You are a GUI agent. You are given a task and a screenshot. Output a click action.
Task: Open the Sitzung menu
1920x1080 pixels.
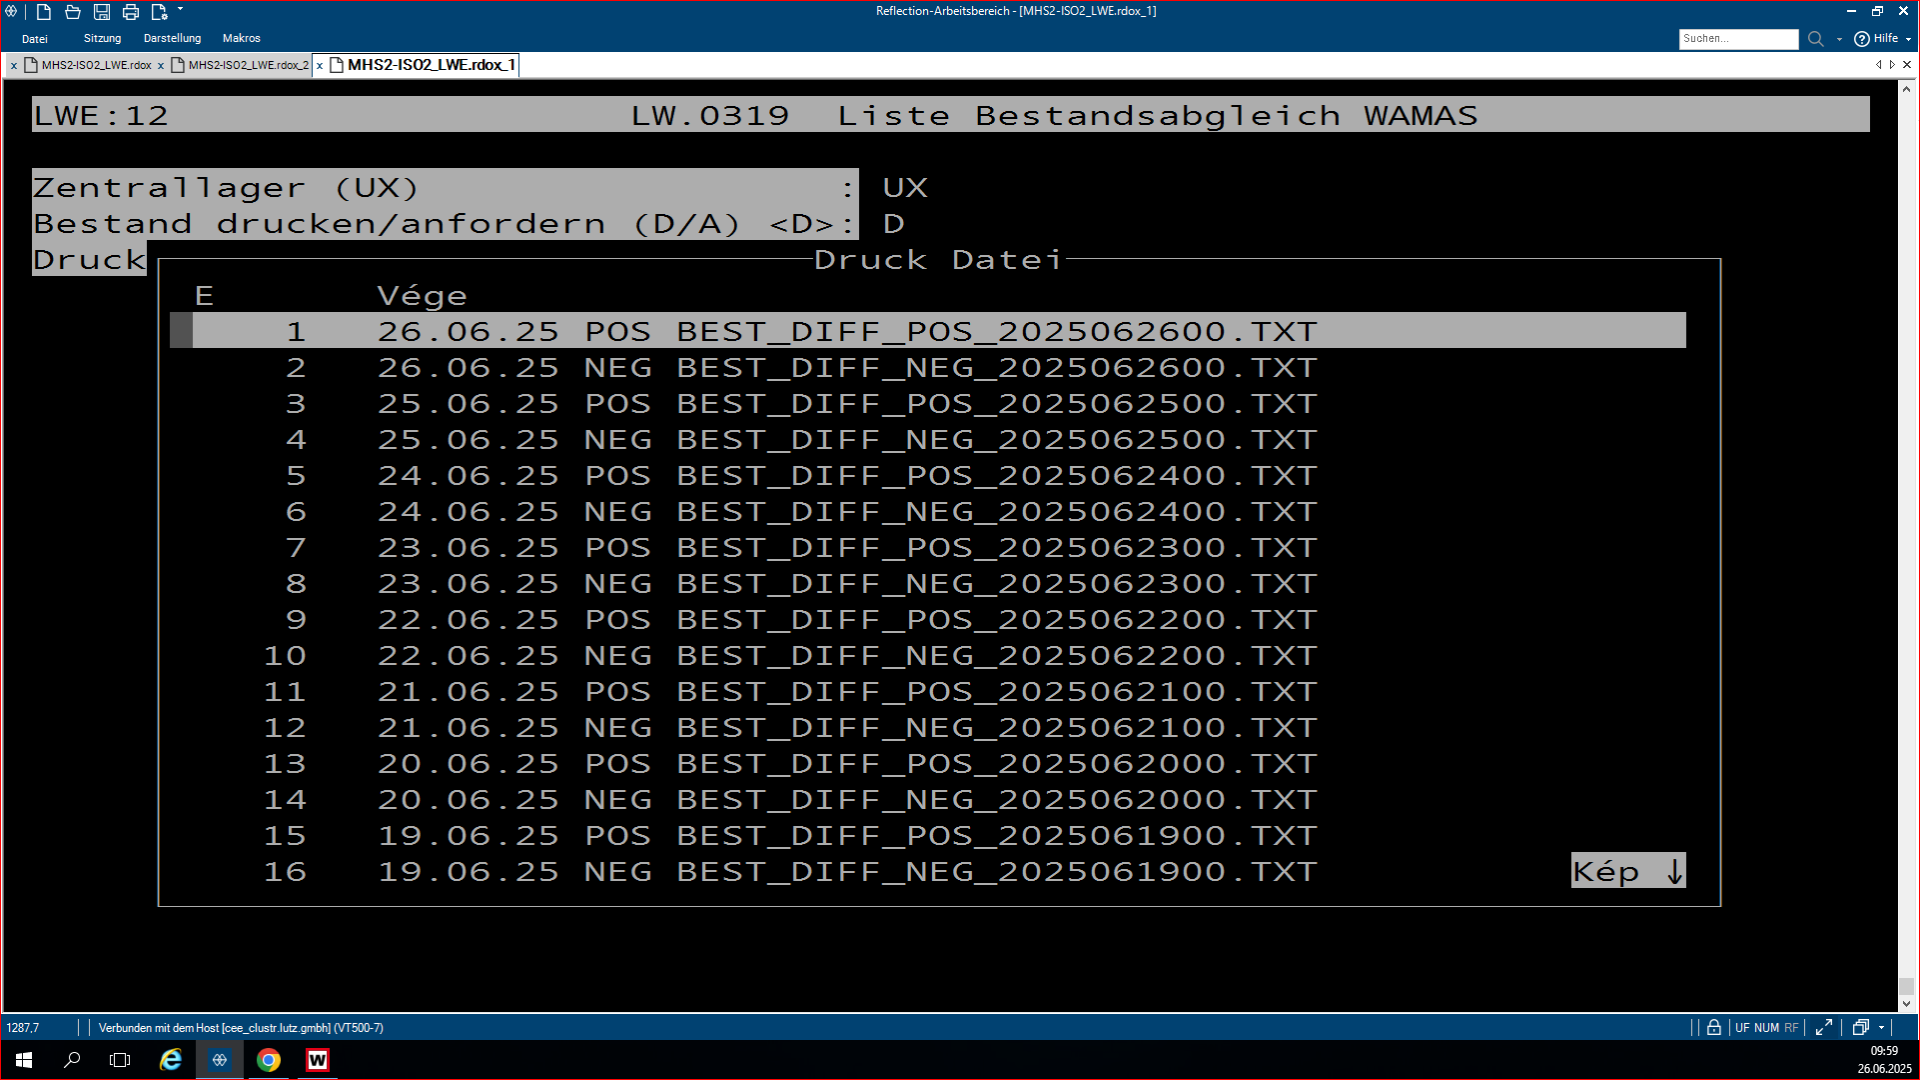(x=102, y=38)
